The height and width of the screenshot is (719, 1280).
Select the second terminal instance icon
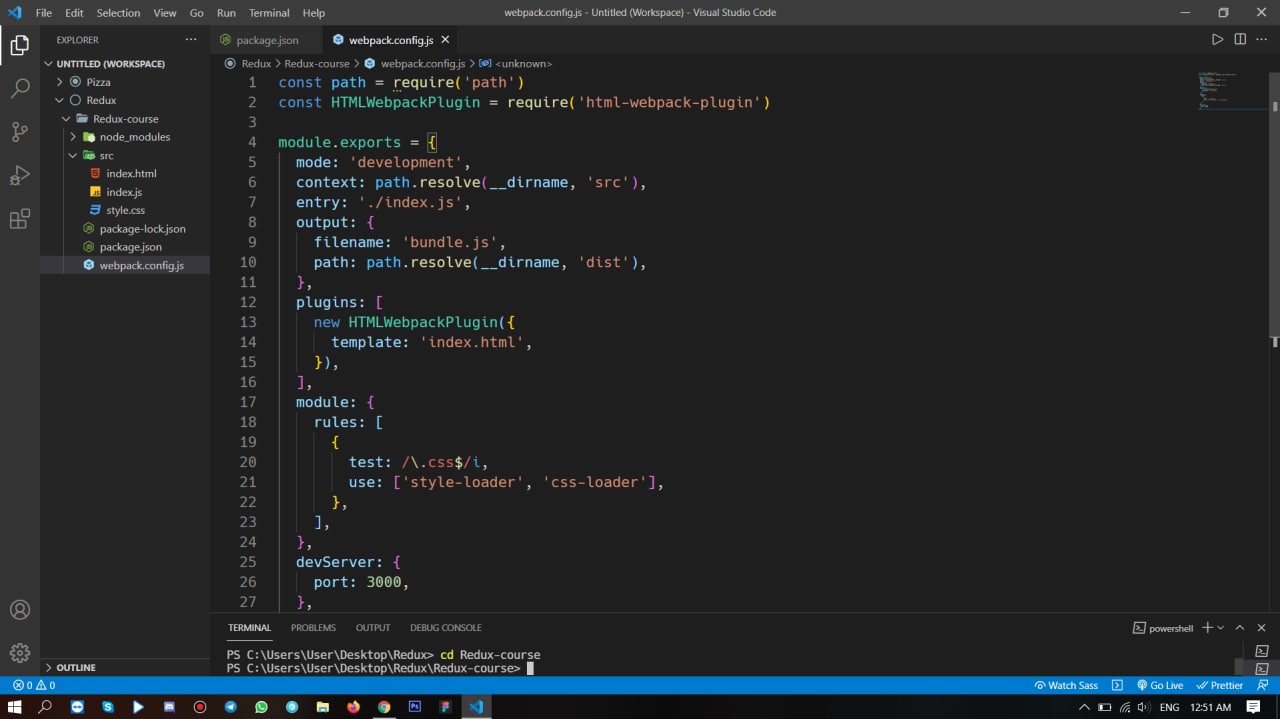(1262, 668)
